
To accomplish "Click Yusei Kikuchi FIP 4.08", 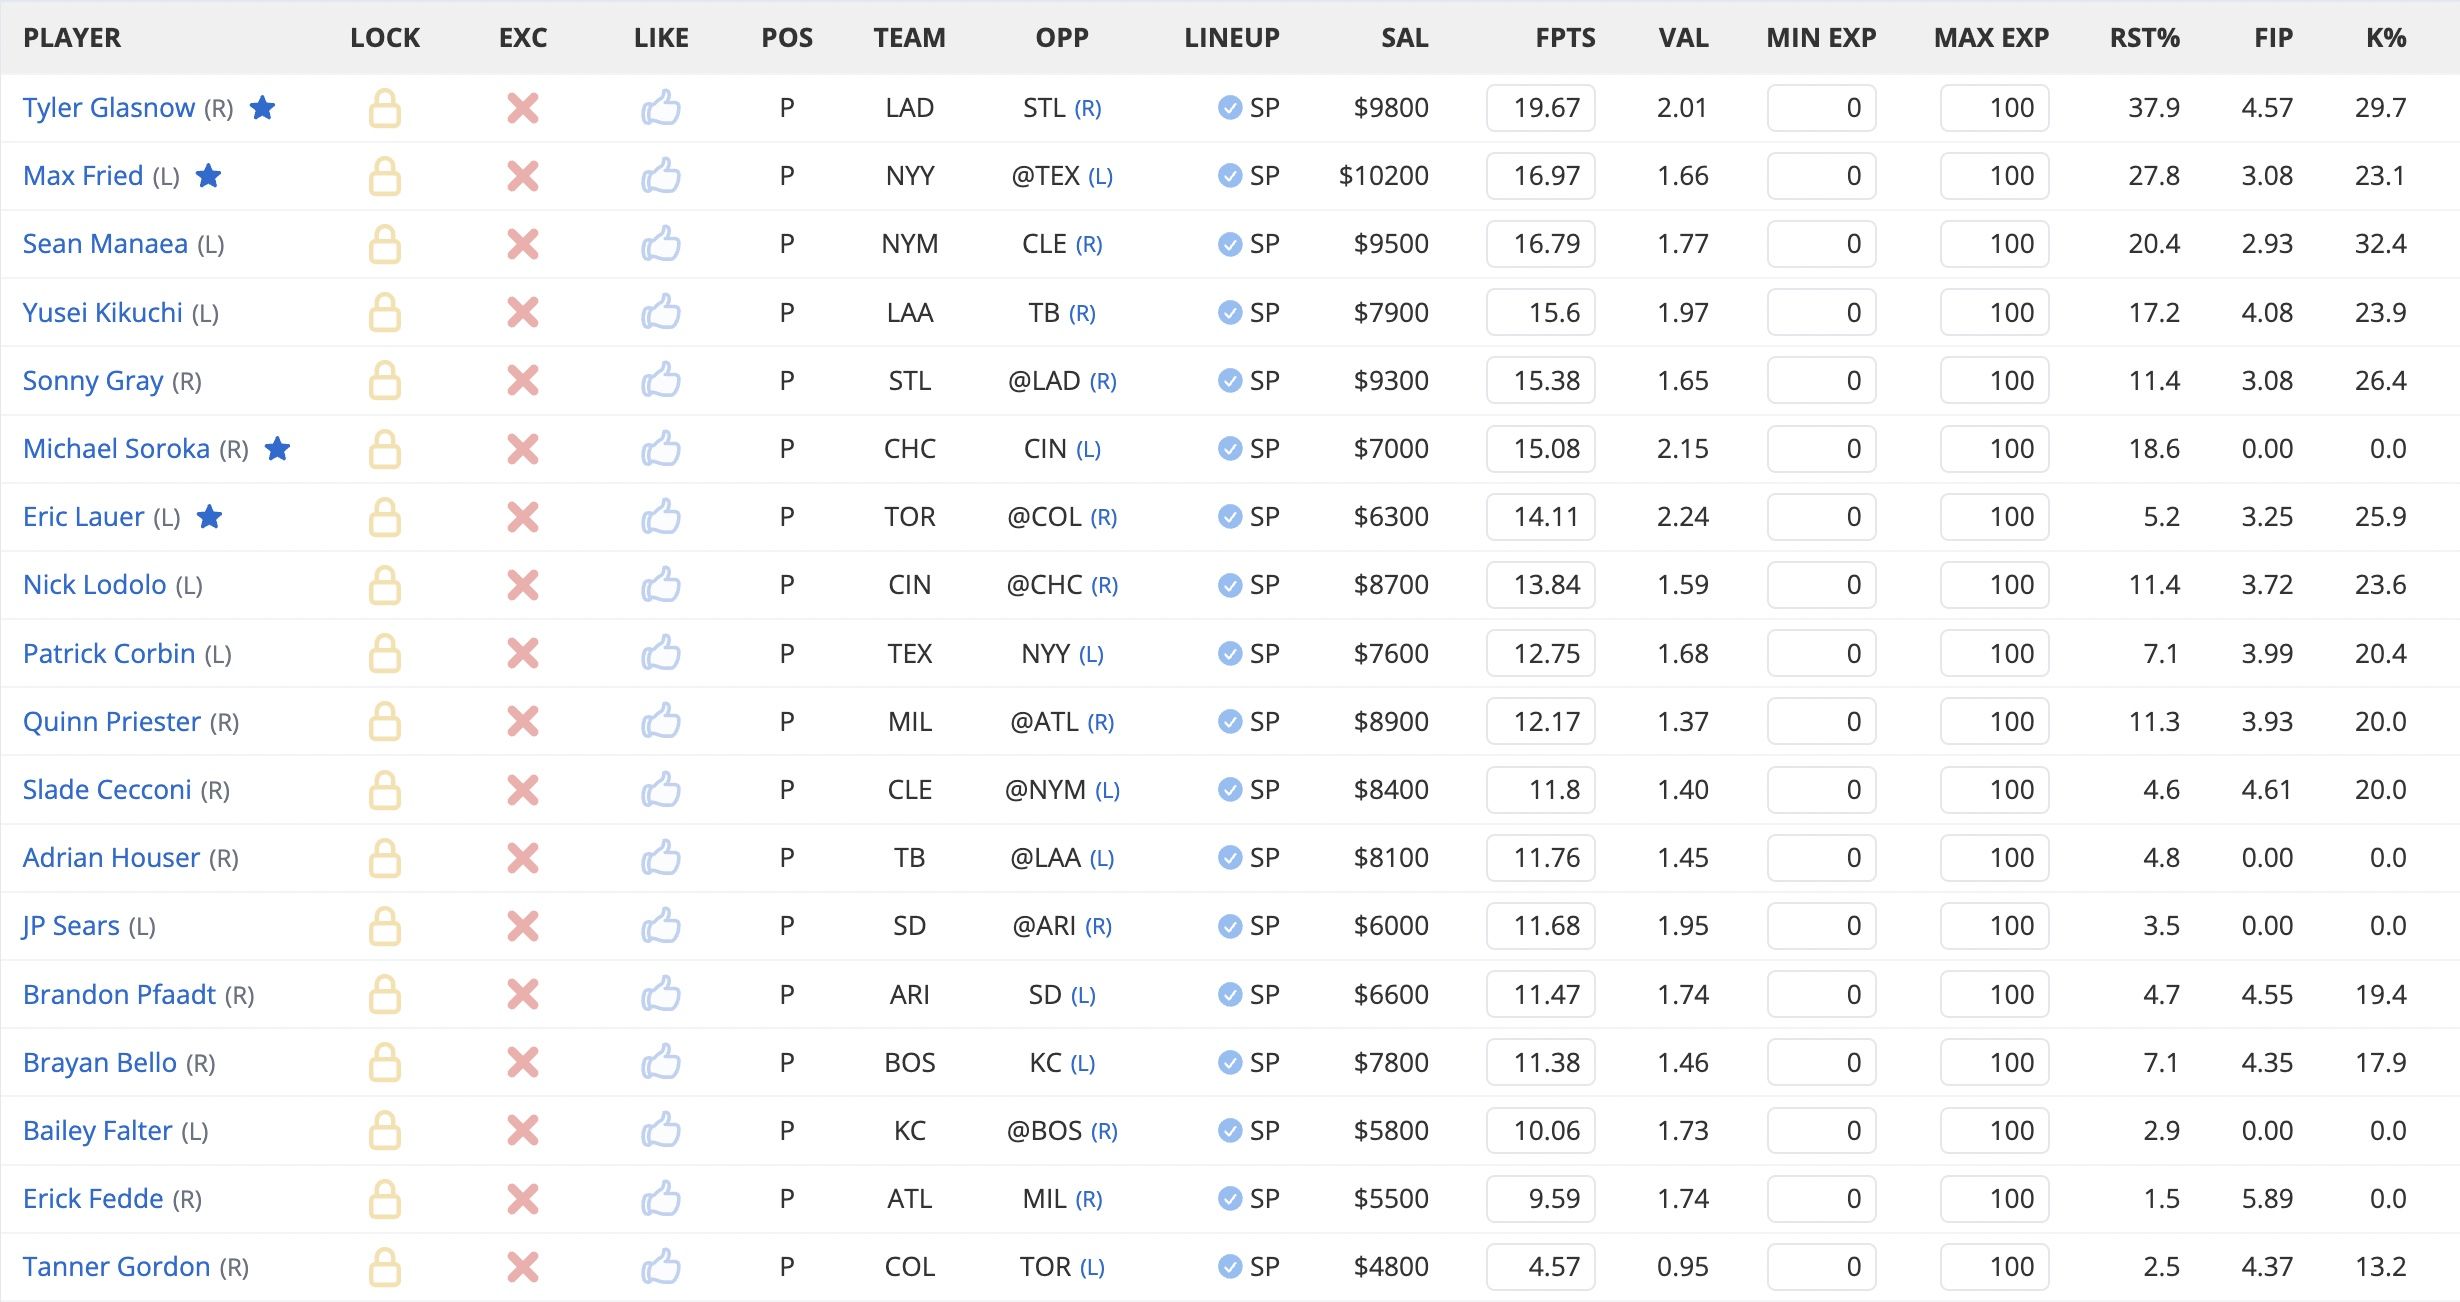I will (2267, 313).
